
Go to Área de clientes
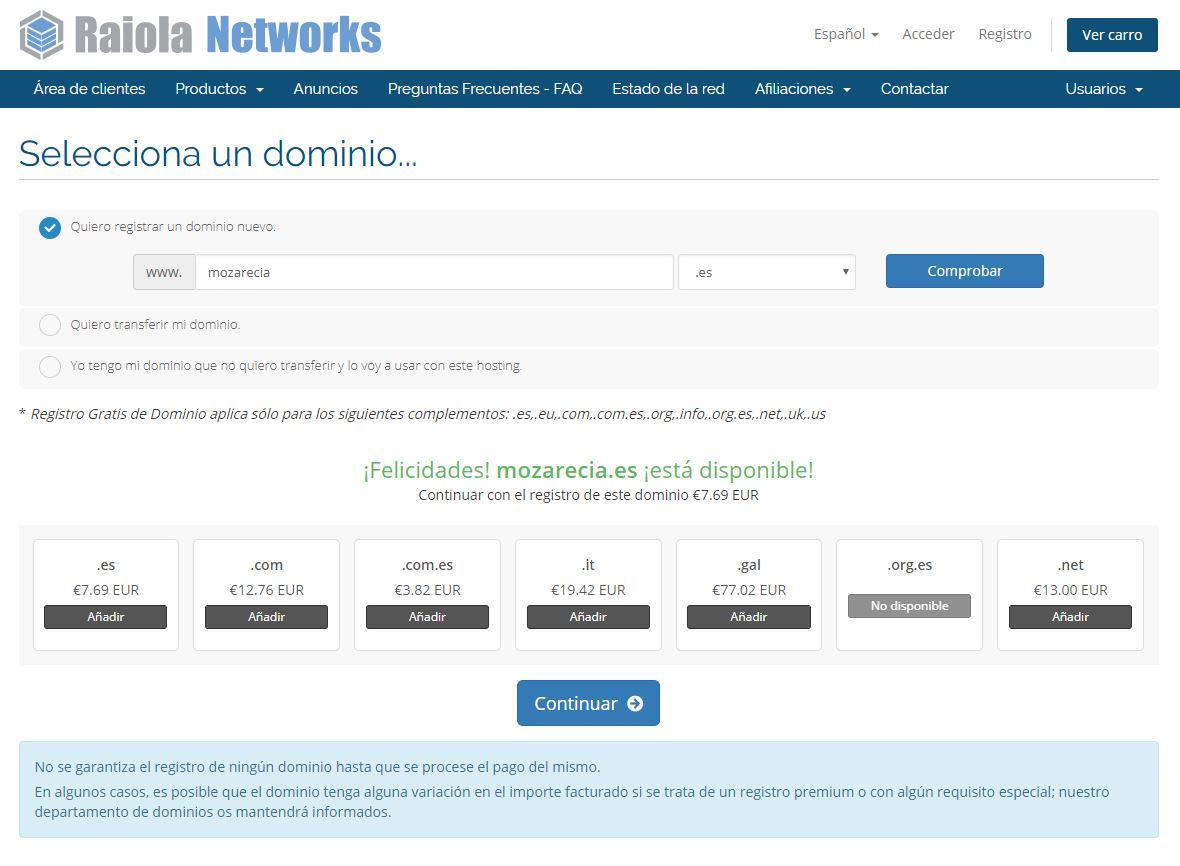click(x=89, y=89)
